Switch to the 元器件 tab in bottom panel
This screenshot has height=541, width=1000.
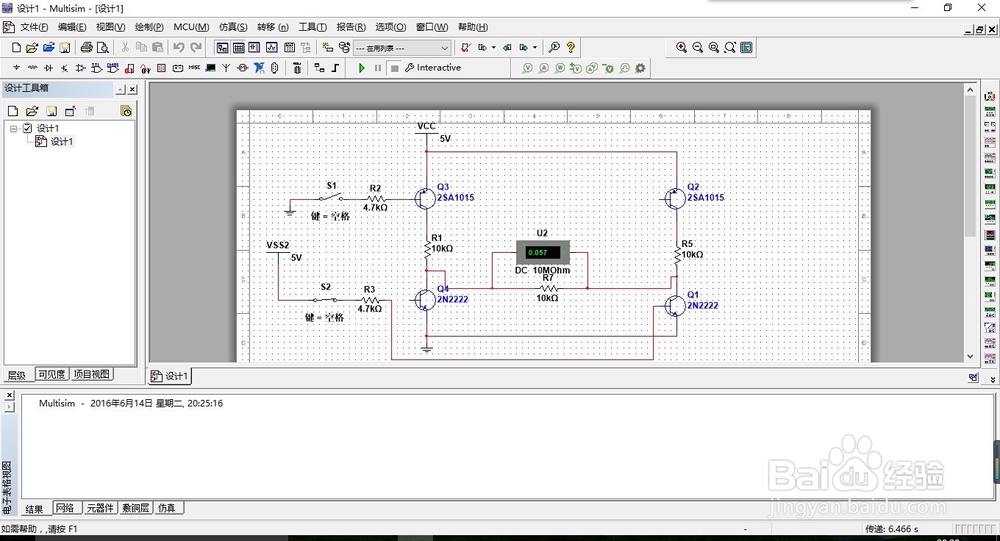pos(100,508)
